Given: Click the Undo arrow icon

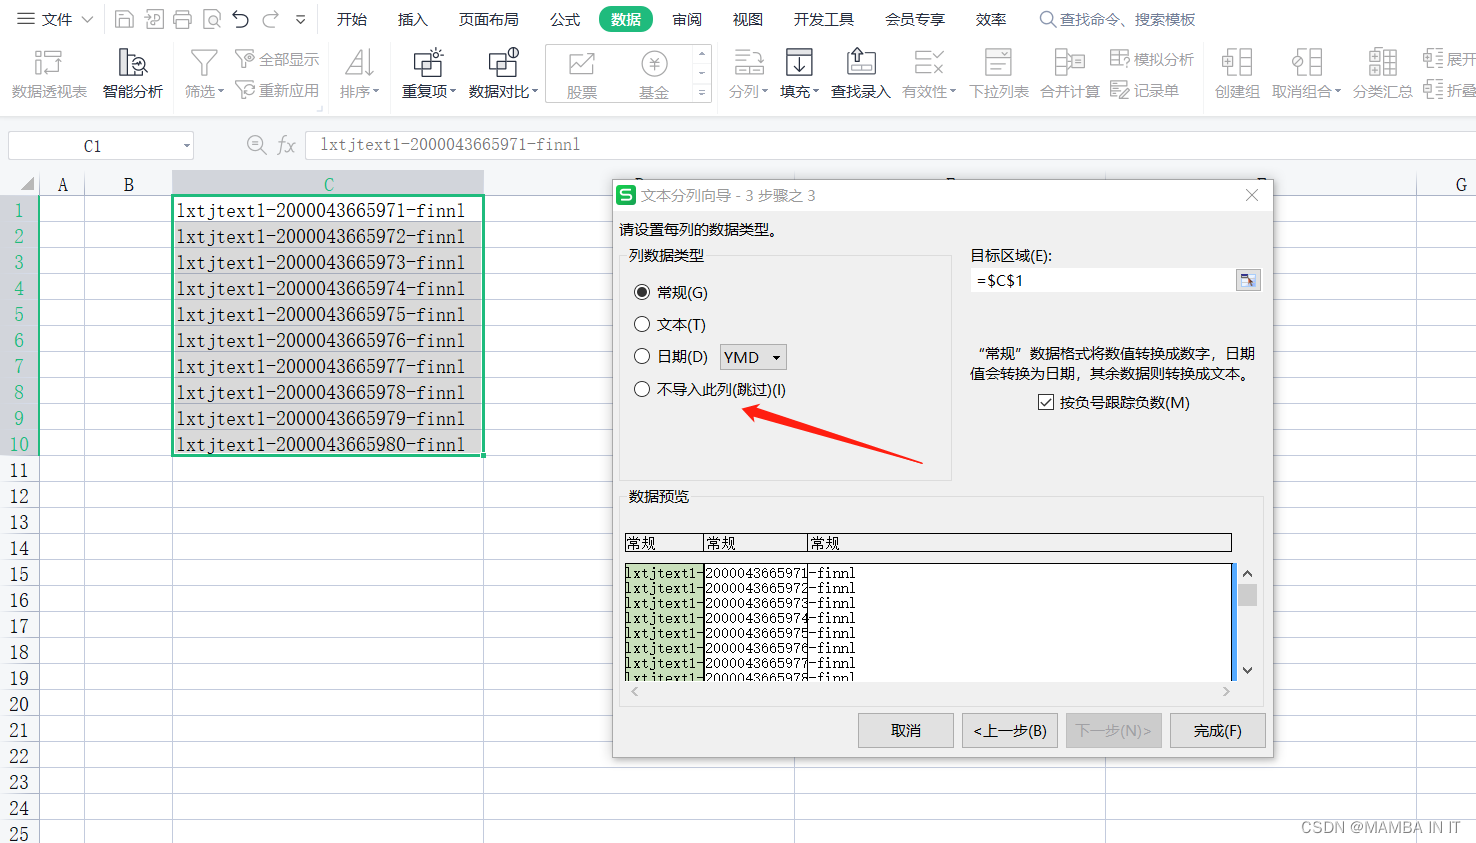Looking at the screenshot, I should tap(240, 19).
